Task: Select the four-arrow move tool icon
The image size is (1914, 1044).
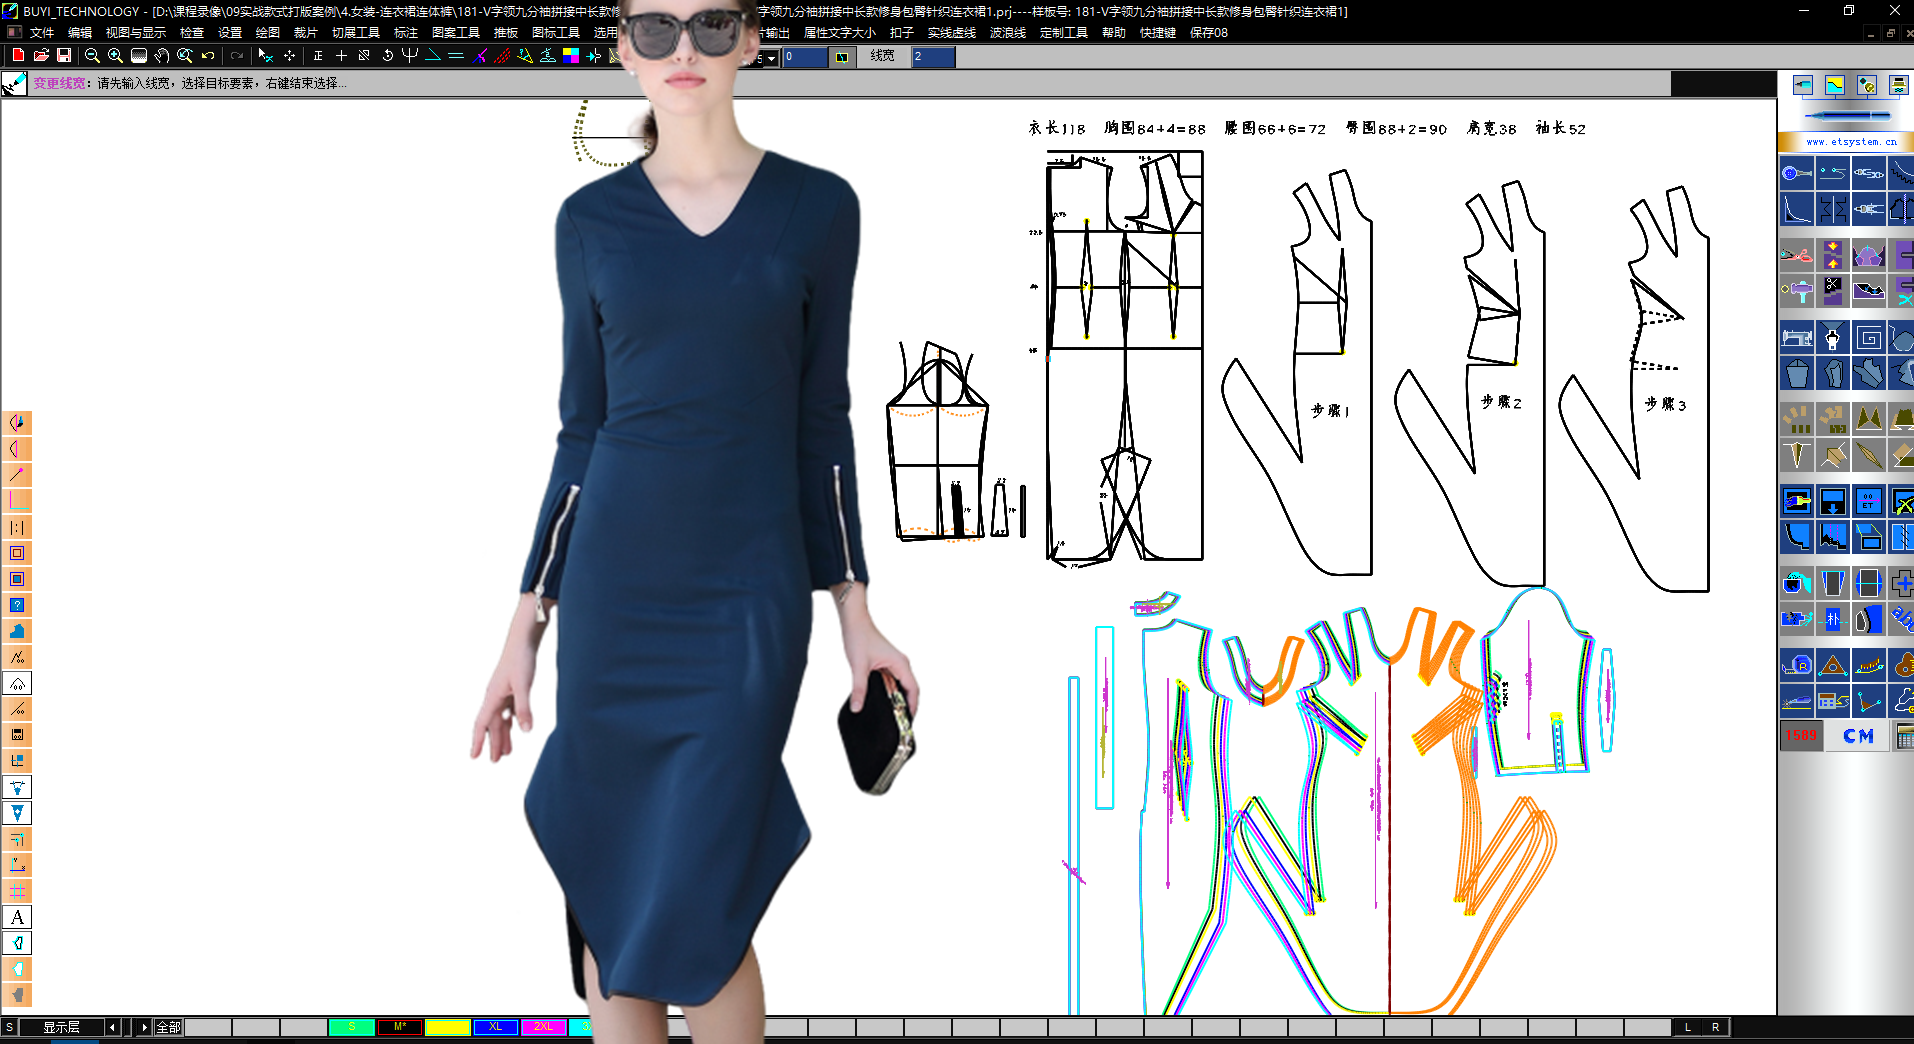Action: coord(289,56)
